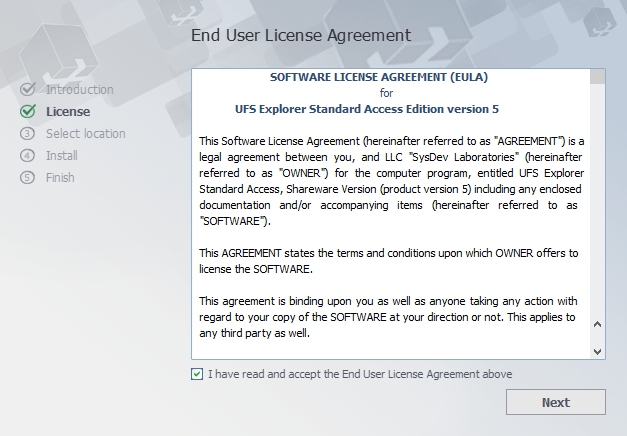
Task: Click the license text scrollbar track
Action: [598, 200]
